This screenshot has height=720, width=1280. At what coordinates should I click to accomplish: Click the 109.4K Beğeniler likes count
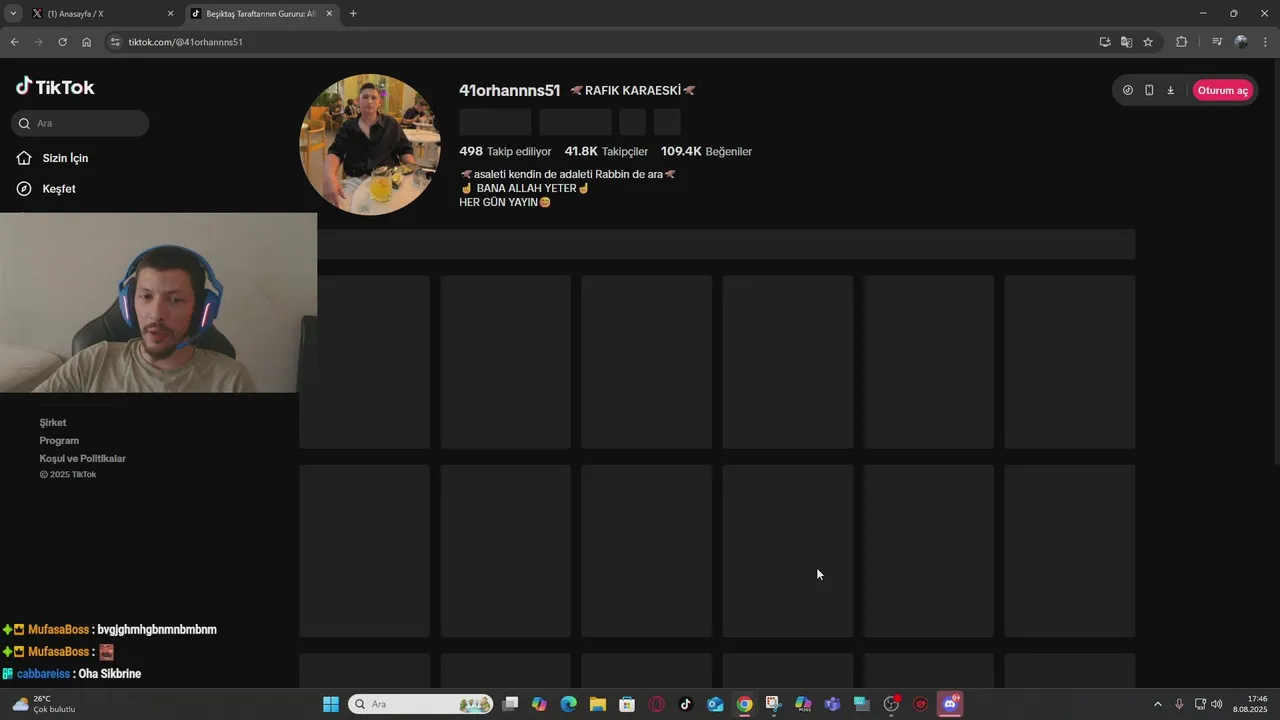pos(706,151)
